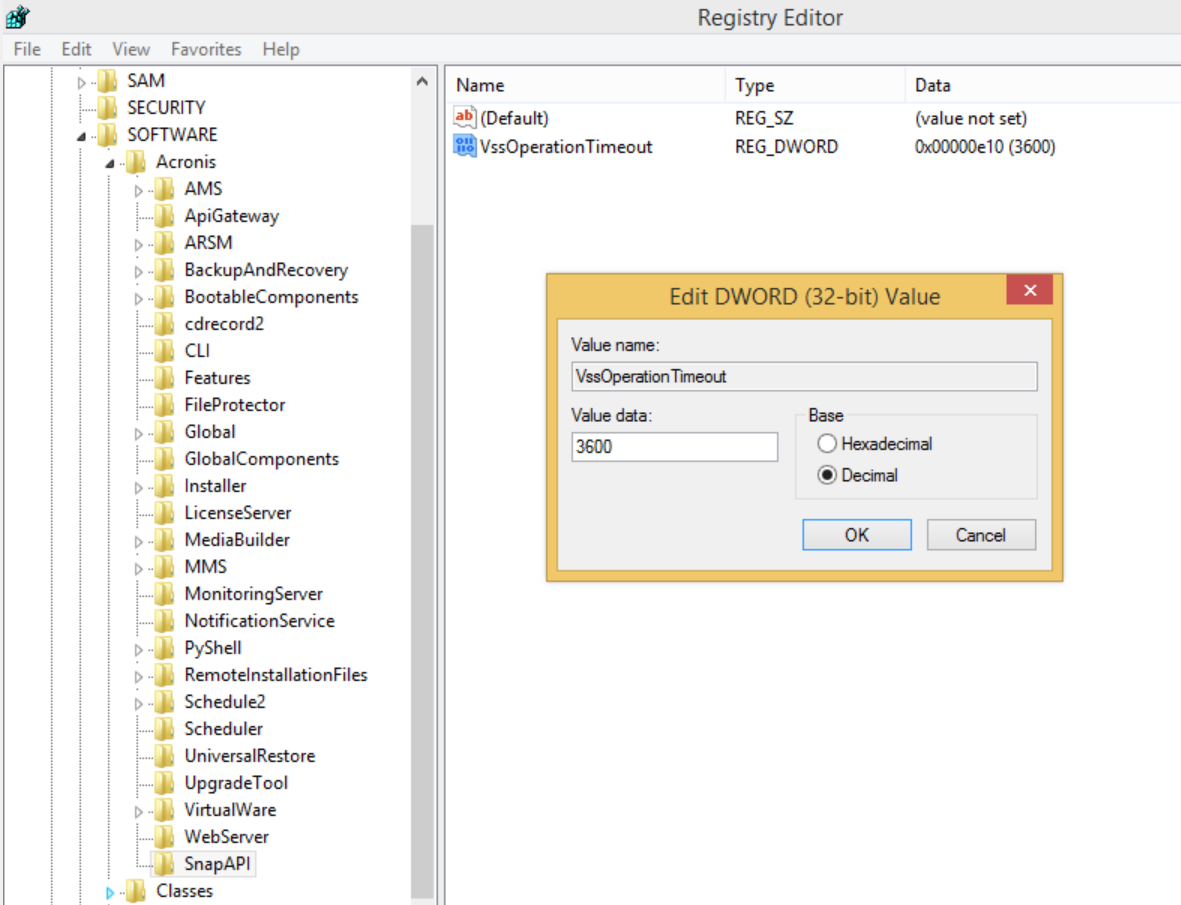
Task: Sort values by the Type column
Action: pos(815,85)
